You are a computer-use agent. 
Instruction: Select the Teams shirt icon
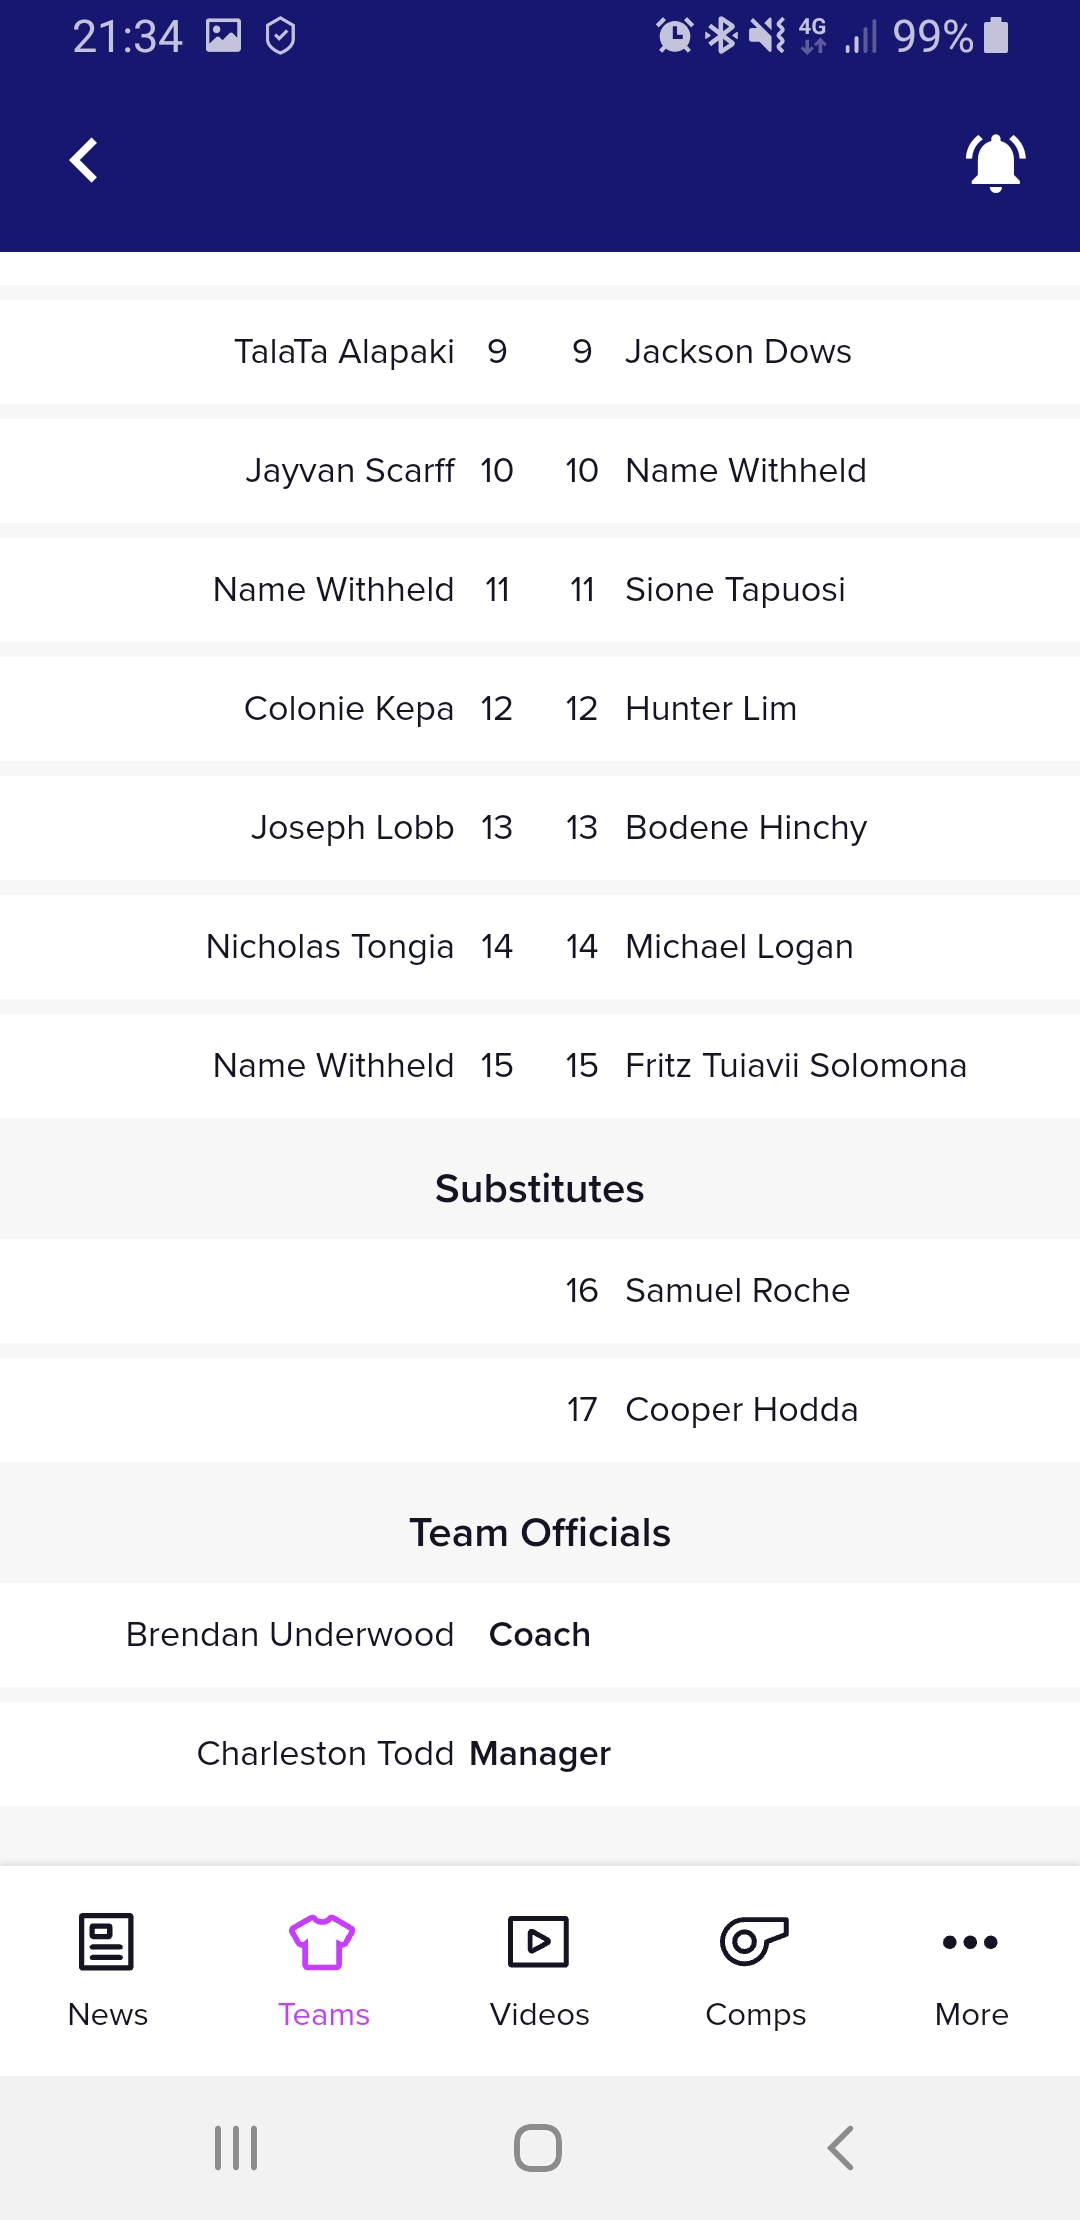322,1942
